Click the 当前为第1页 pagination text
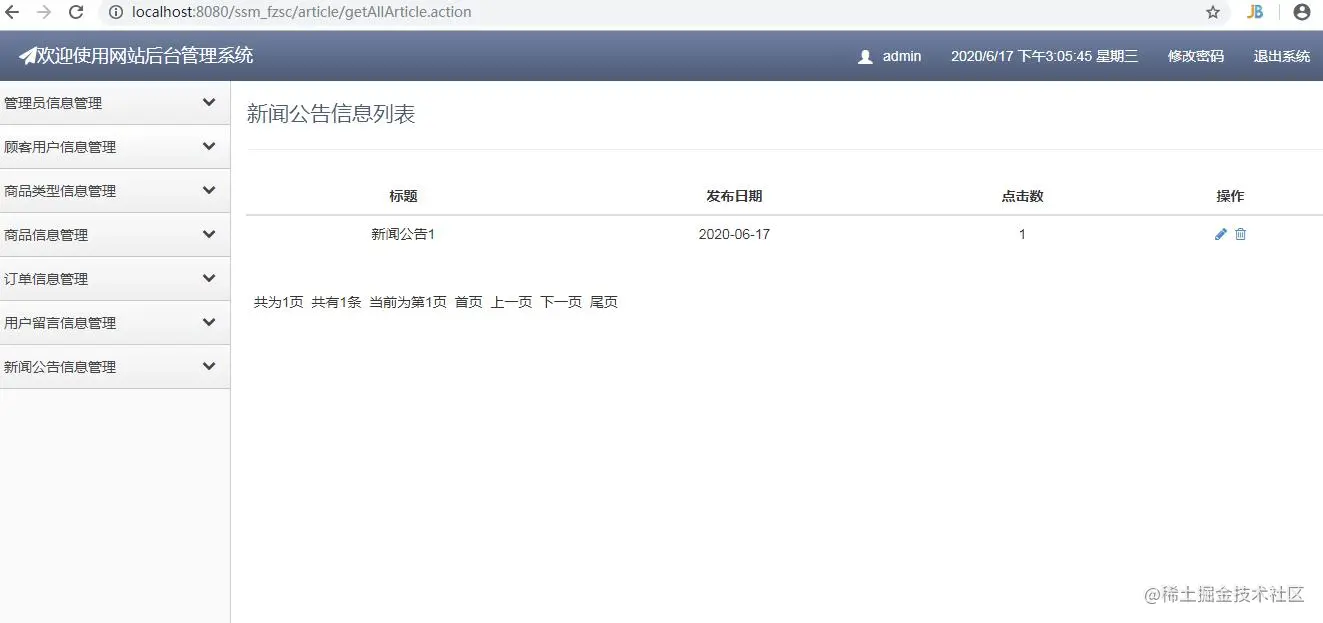 coord(408,302)
